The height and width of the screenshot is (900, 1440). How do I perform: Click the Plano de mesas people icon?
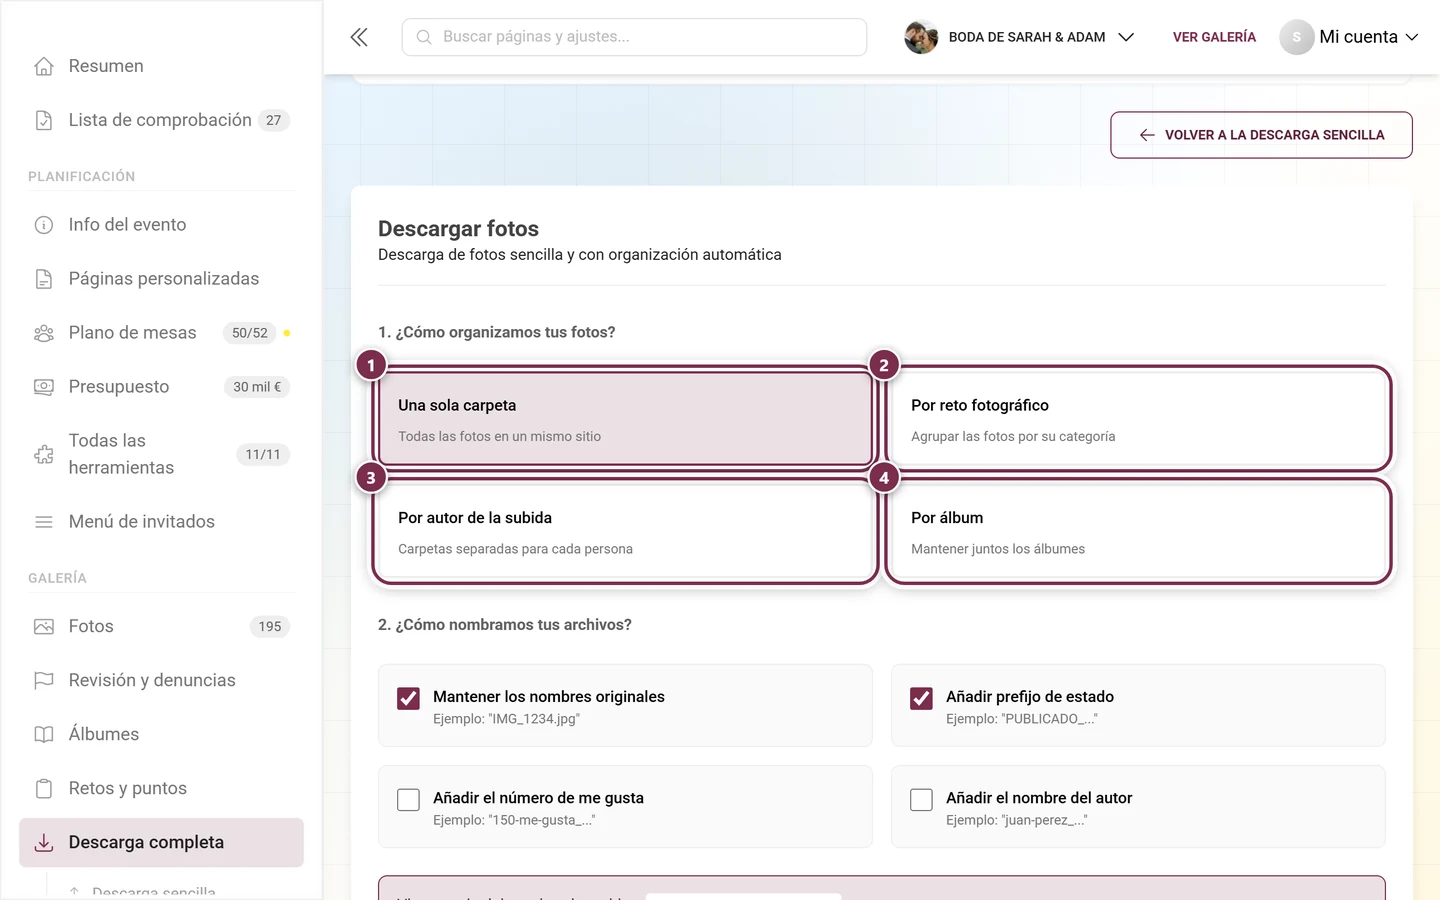pos(44,333)
